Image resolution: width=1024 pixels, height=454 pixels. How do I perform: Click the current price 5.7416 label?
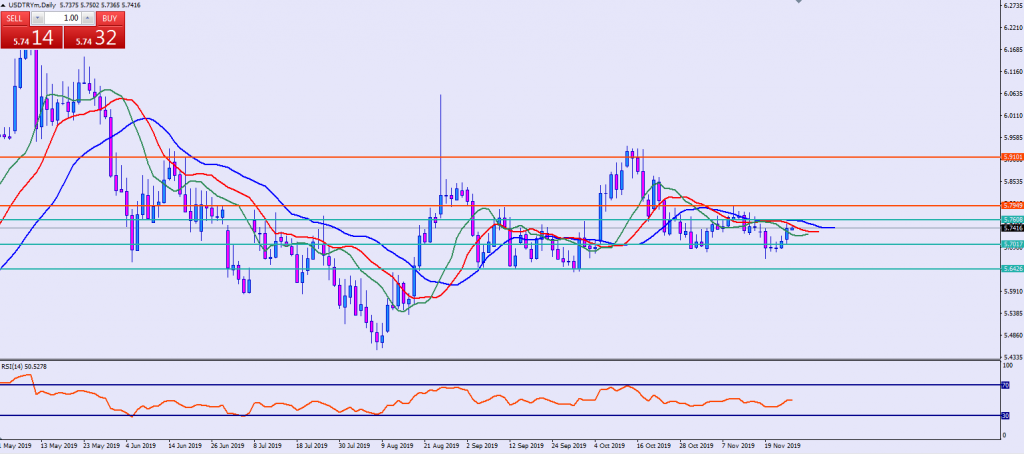tap(1012, 228)
